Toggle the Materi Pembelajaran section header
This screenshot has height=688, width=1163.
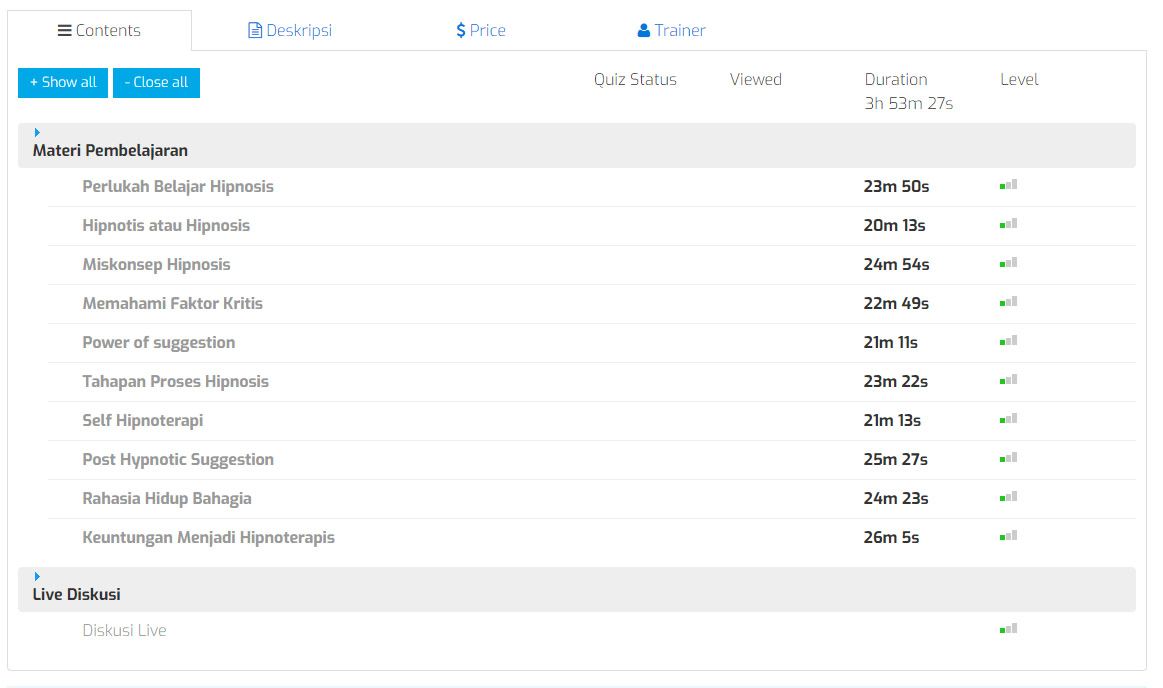click(110, 151)
